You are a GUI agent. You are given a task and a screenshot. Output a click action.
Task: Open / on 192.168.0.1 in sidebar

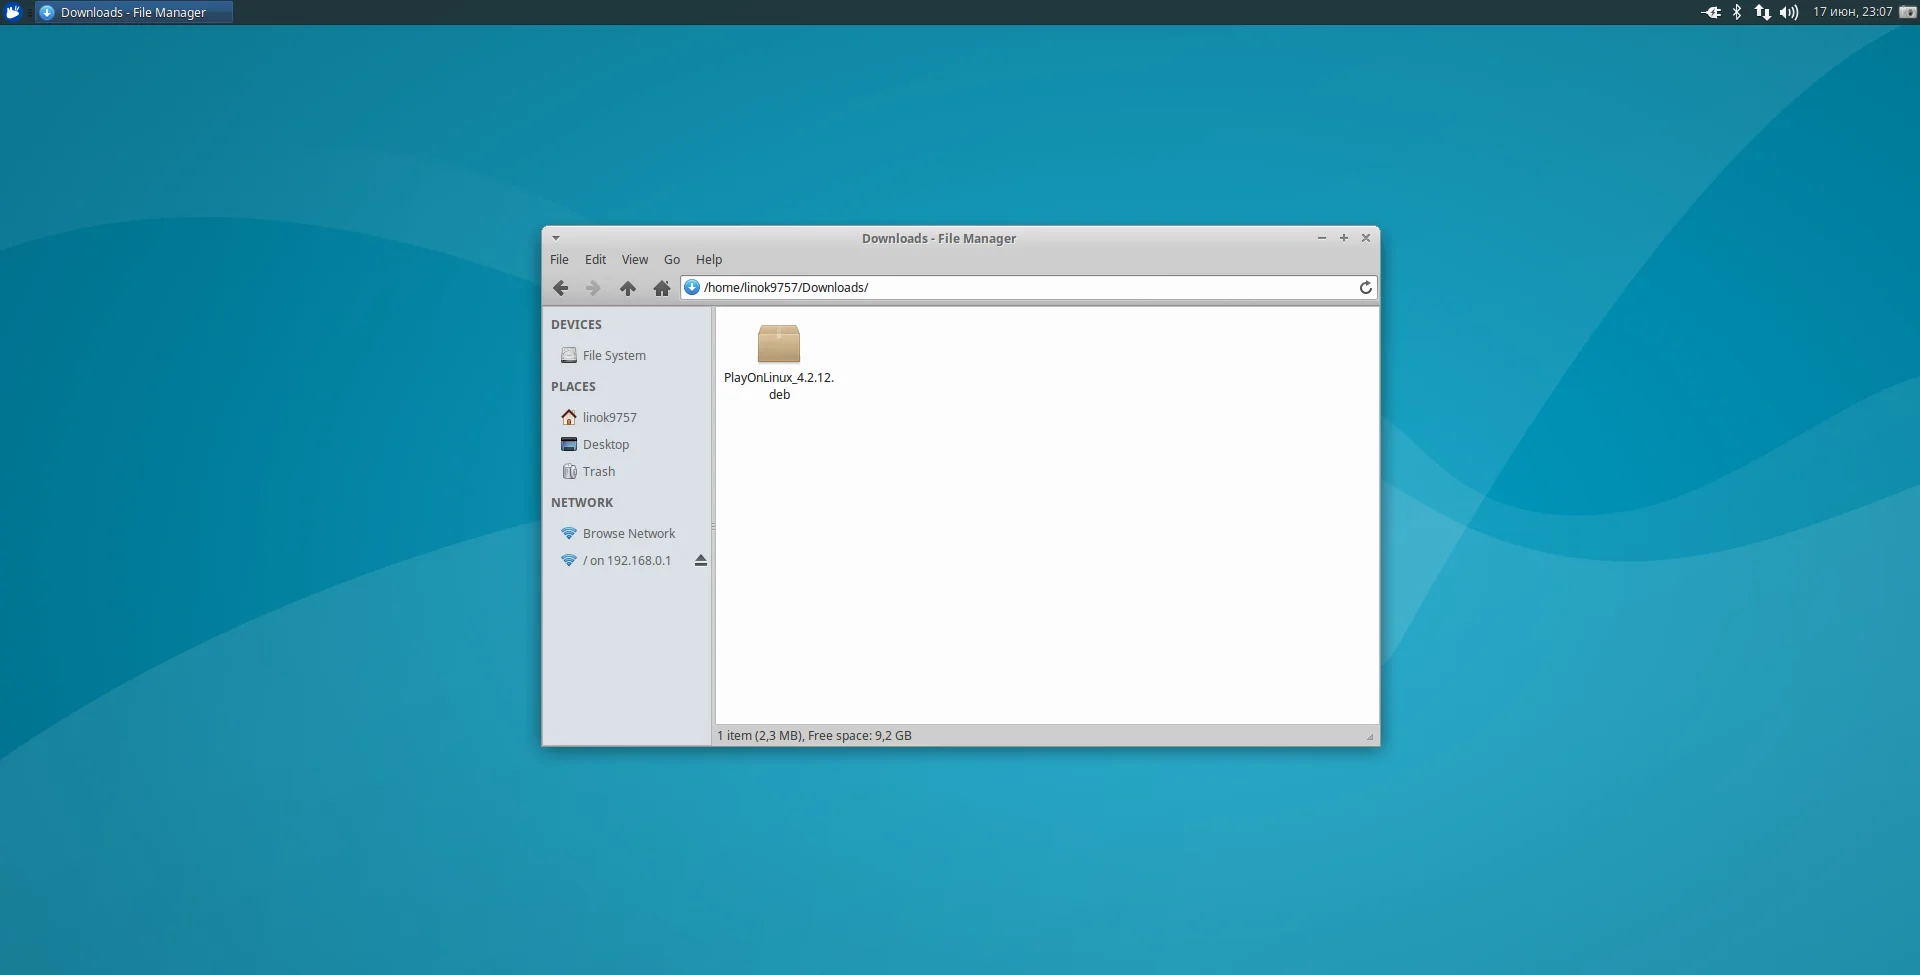[x=627, y=560]
